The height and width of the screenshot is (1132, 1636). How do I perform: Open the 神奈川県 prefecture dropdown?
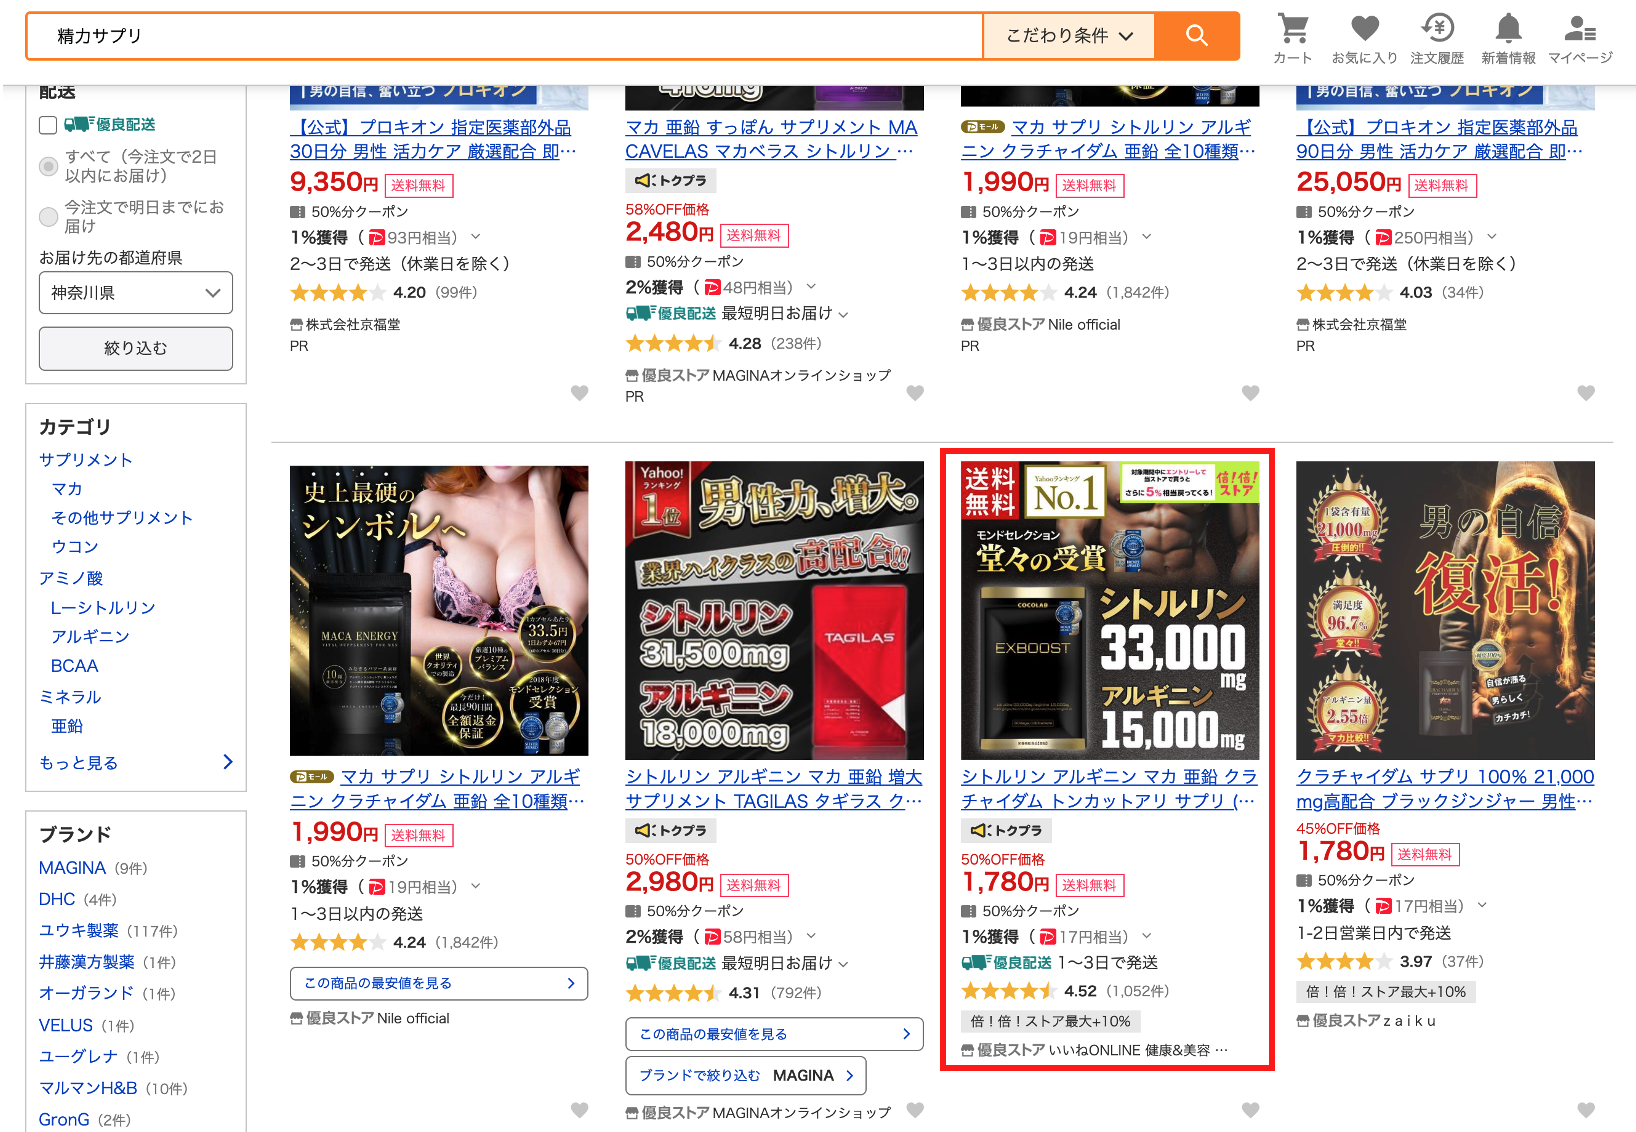coord(136,293)
